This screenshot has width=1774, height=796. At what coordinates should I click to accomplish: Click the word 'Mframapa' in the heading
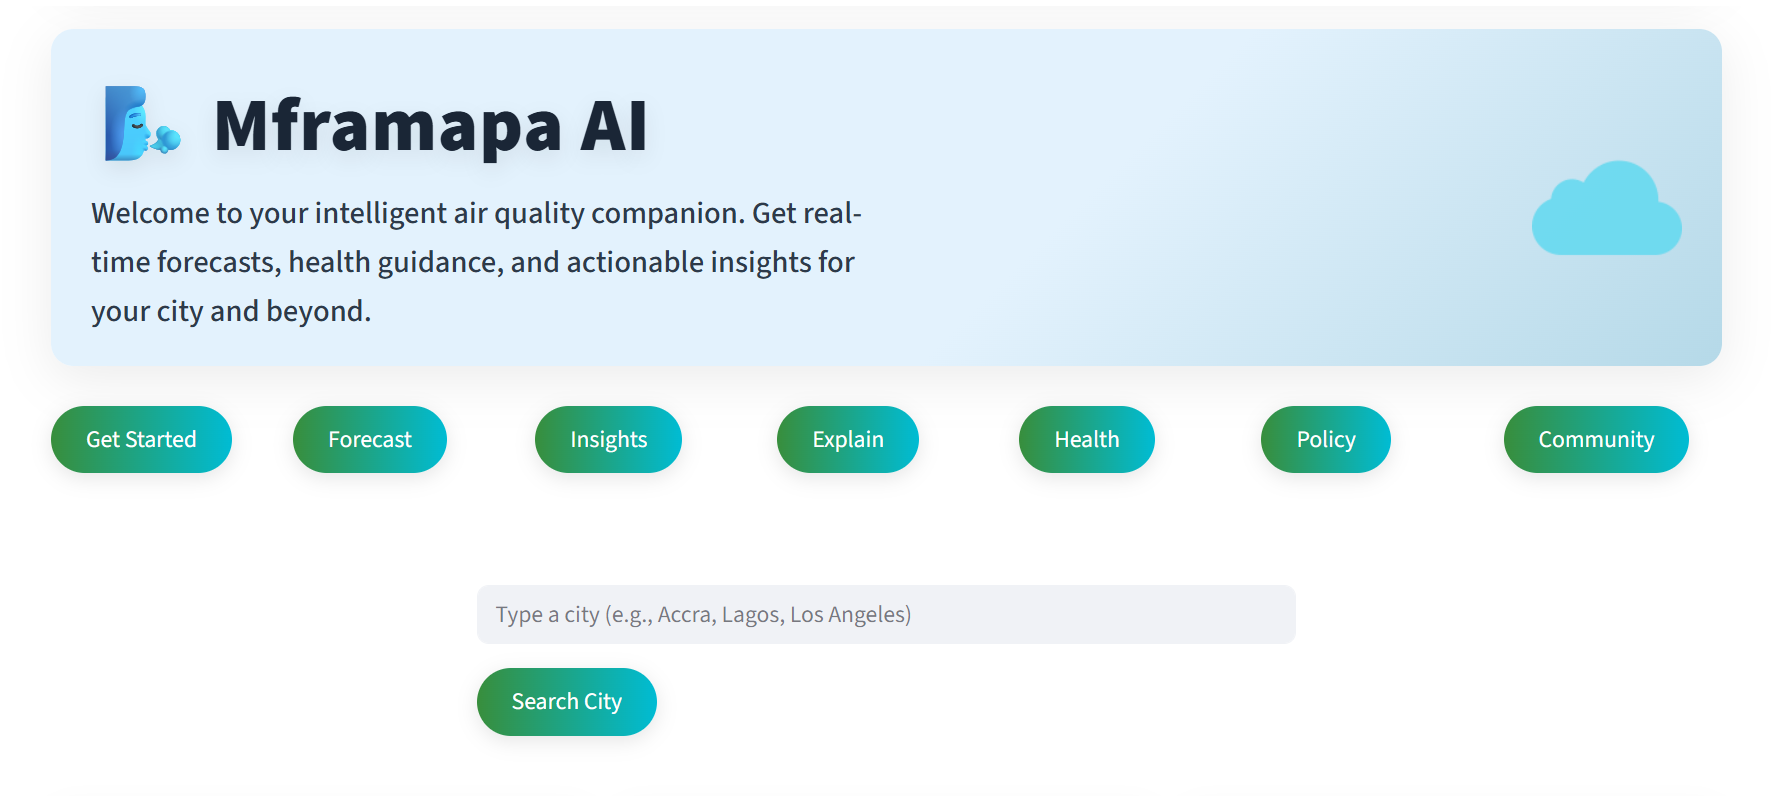point(388,127)
